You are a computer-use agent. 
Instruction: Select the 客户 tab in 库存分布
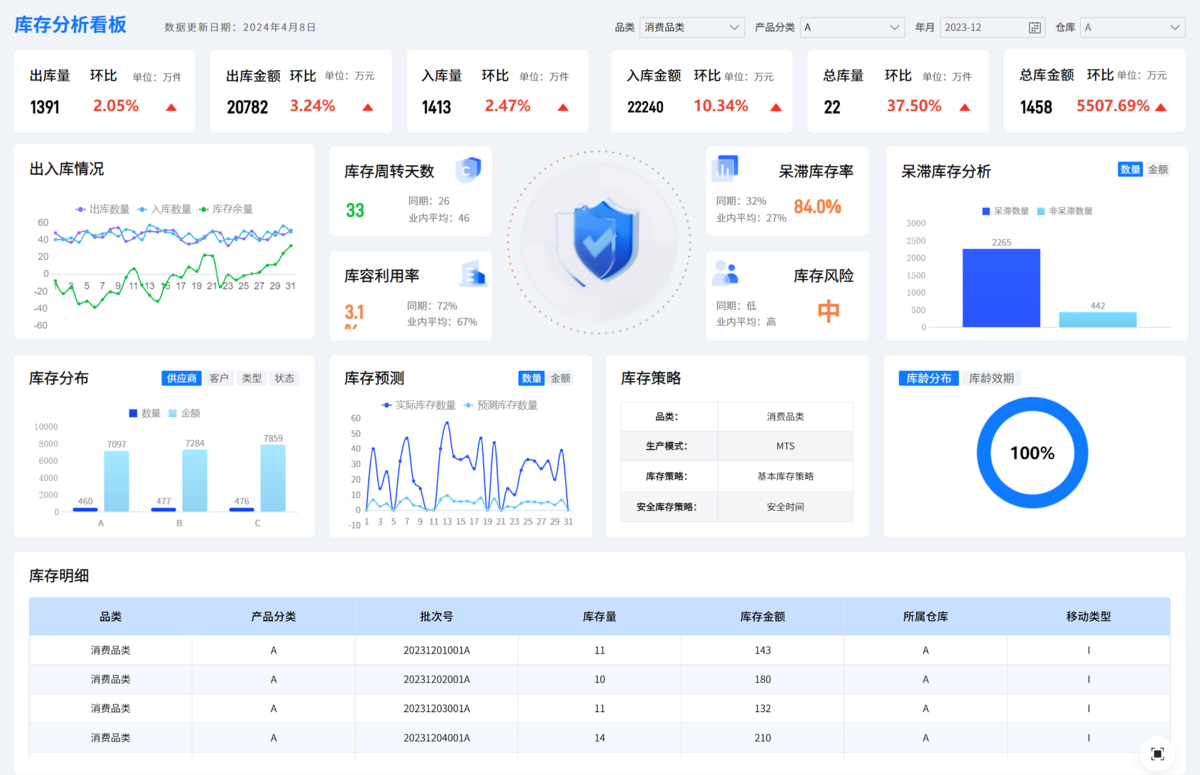219,378
